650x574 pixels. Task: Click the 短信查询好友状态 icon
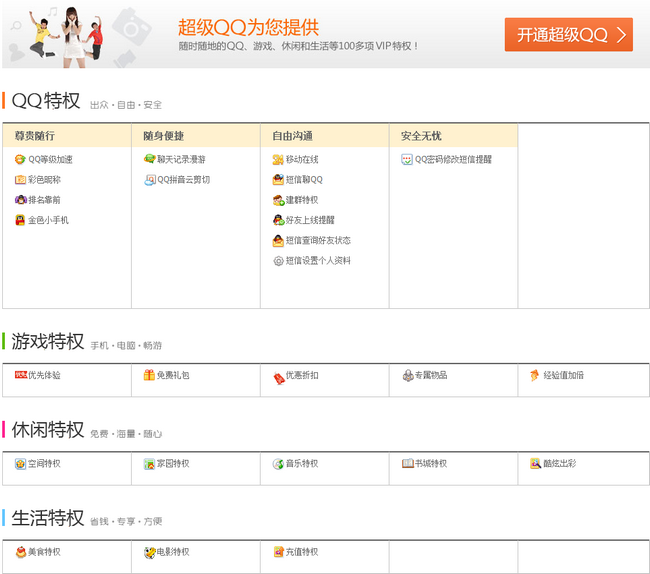click(x=278, y=240)
